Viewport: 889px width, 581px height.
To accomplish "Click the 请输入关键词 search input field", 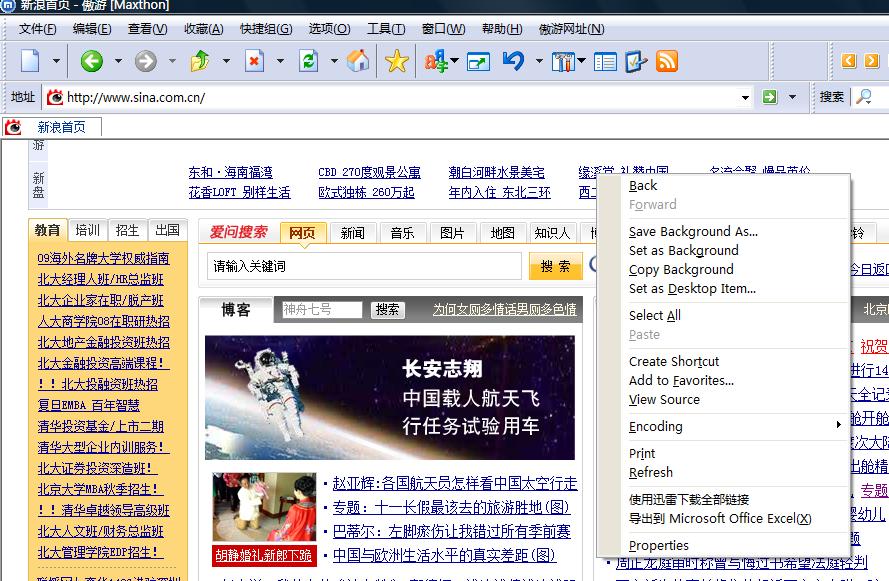I will [364, 266].
